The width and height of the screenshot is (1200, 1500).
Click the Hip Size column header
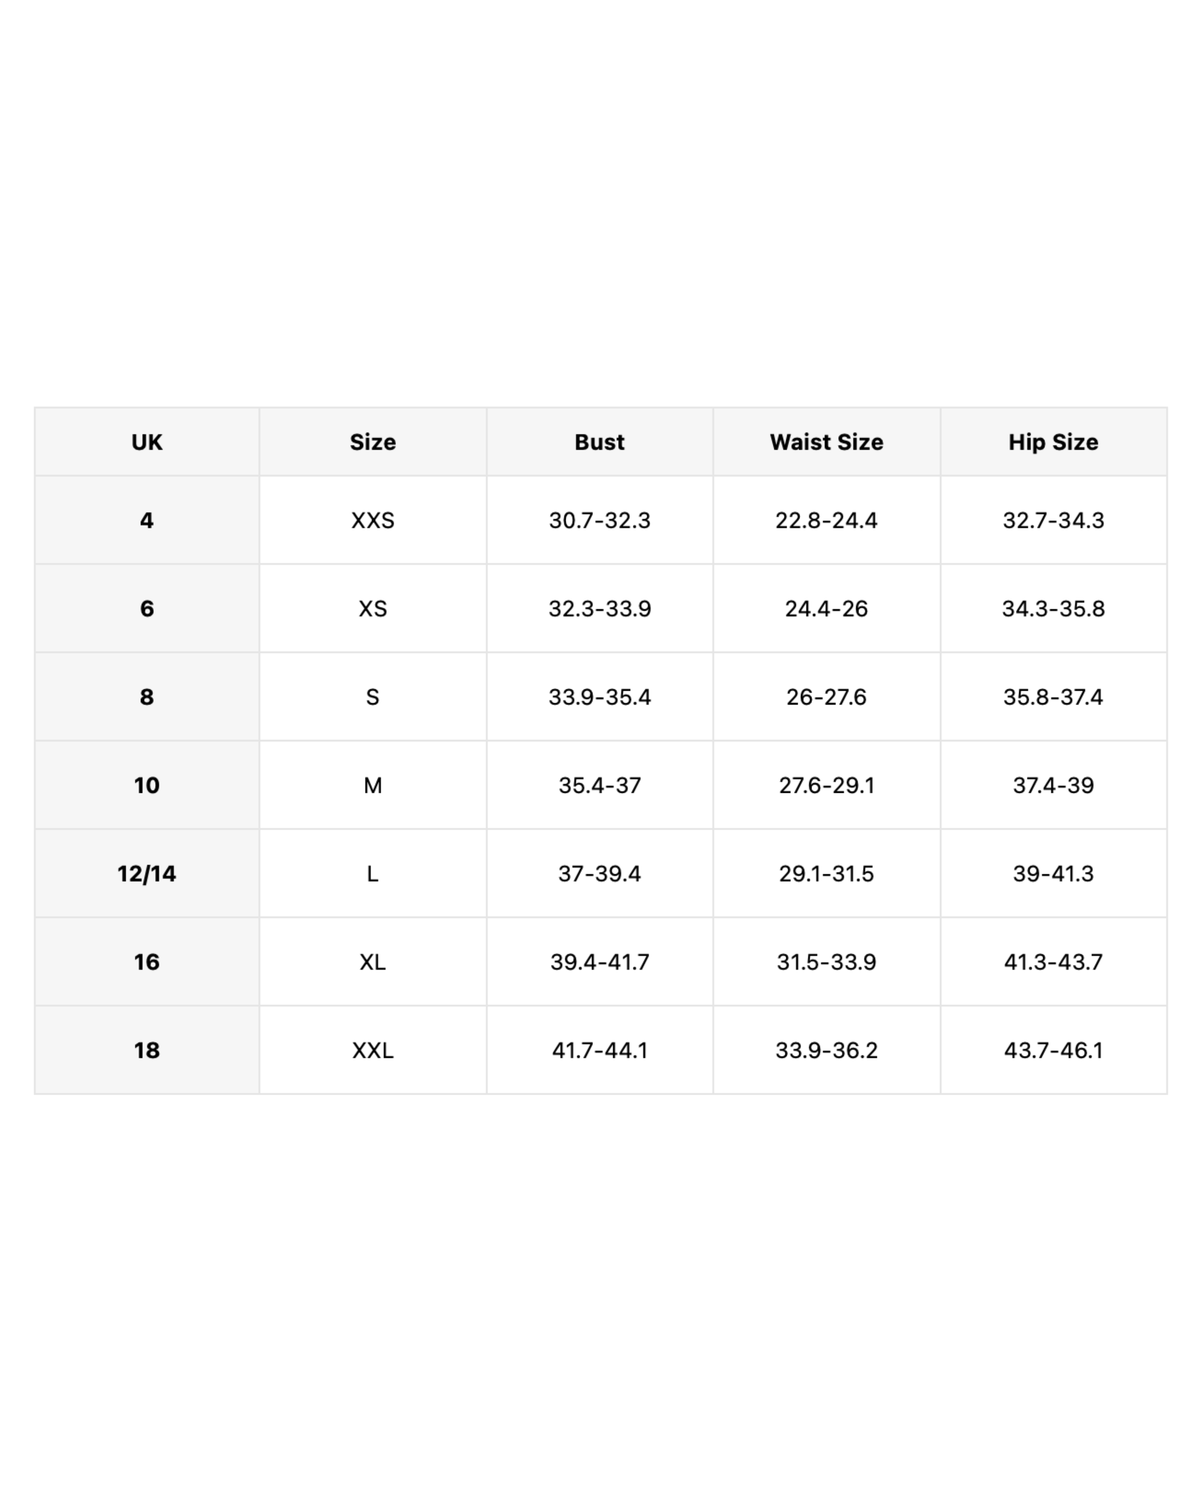point(1054,442)
